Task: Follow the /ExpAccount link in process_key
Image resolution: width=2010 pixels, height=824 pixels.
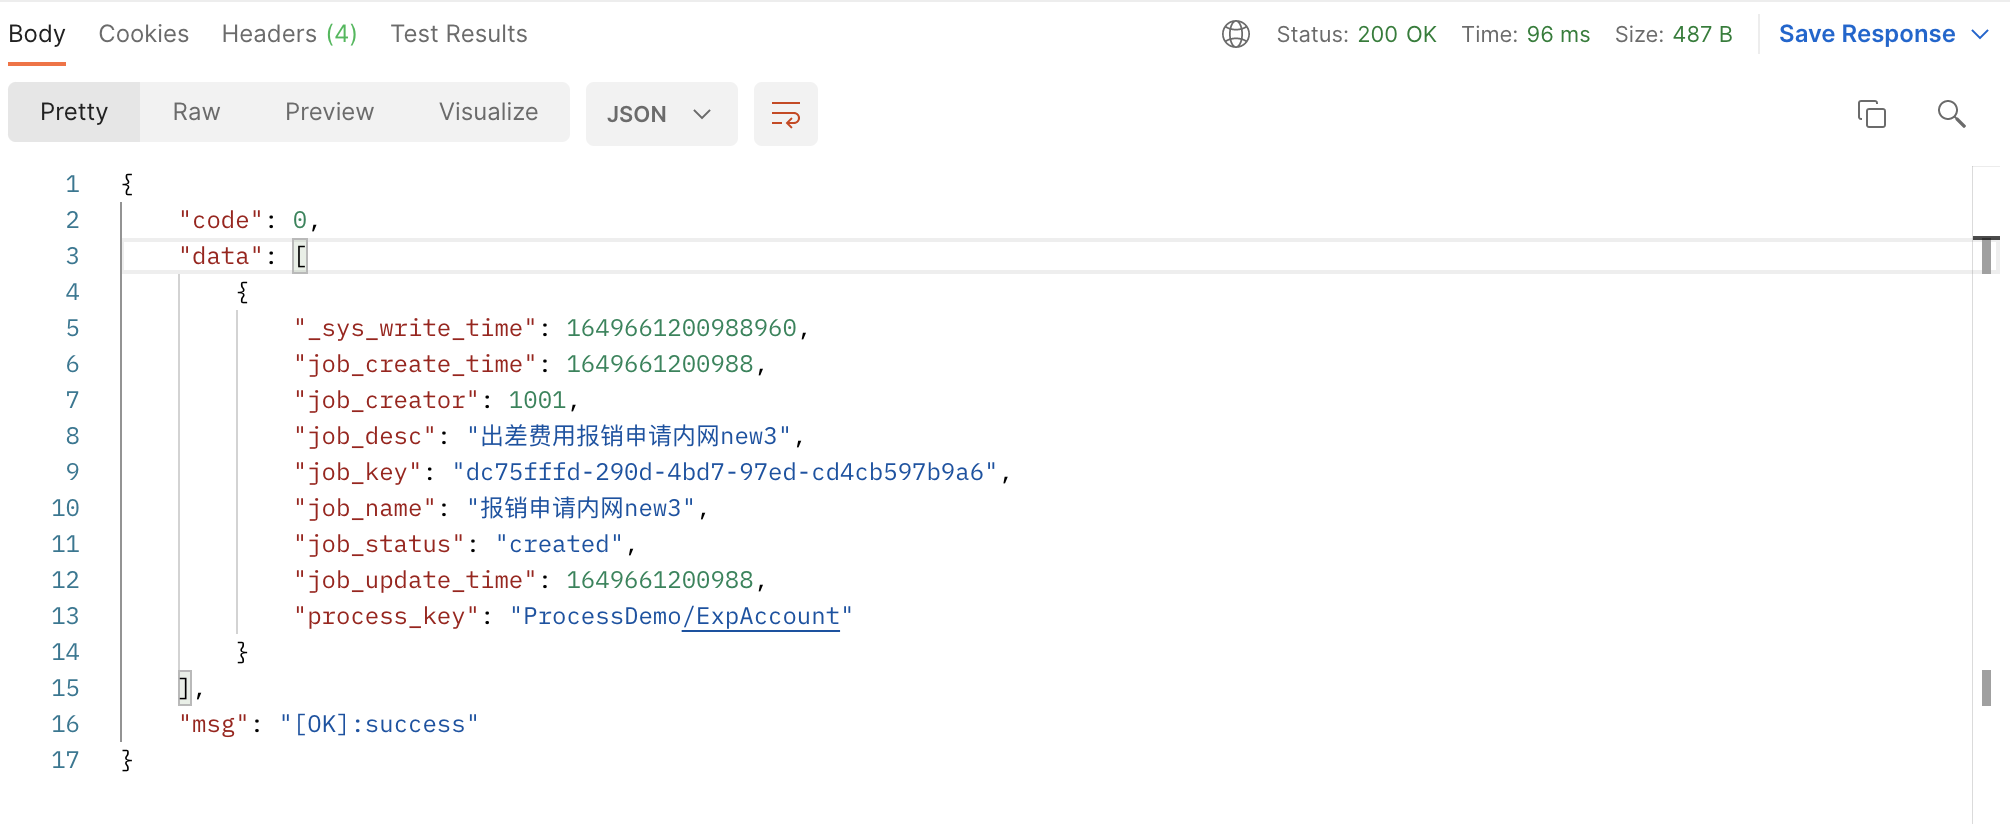Action: (761, 616)
